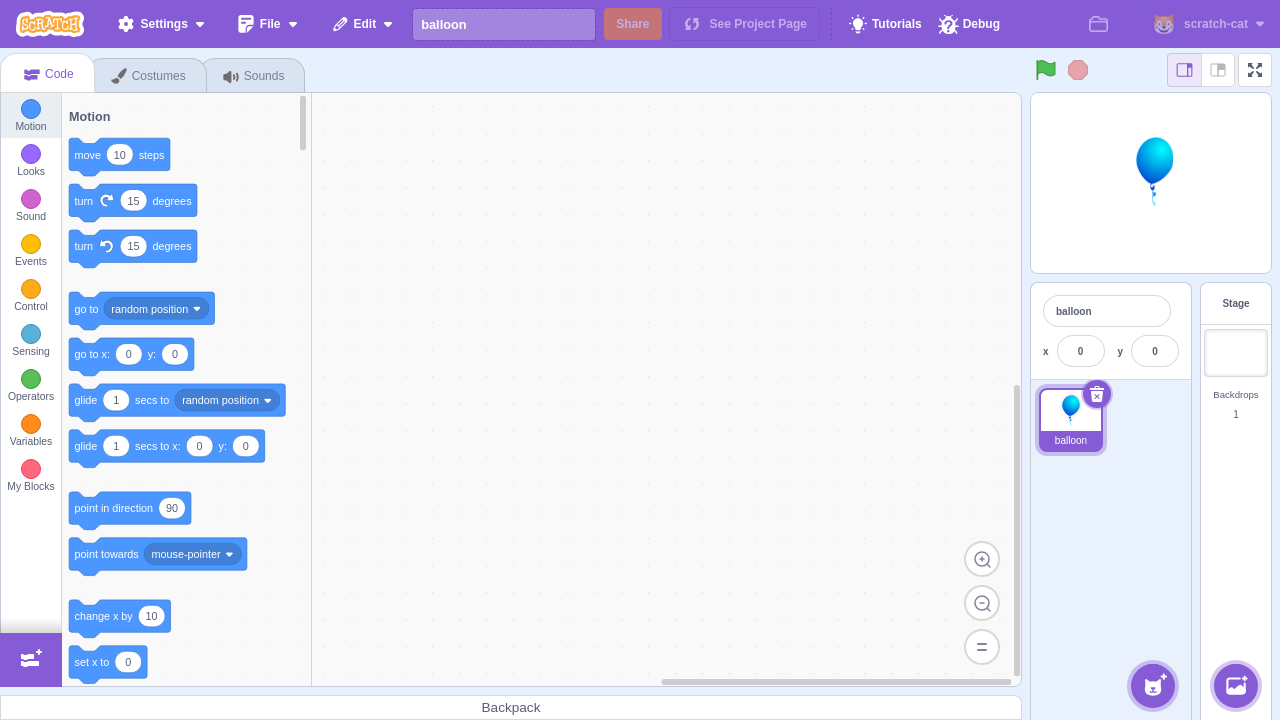Open the Tutorials library
Image resolution: width=1280 pixels, height=720 pixels.
click(x=885, y=24)
